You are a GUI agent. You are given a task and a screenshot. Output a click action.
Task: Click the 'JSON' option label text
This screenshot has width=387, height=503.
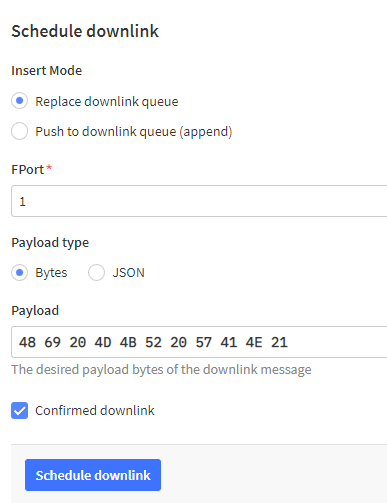[x=129, y=273]
